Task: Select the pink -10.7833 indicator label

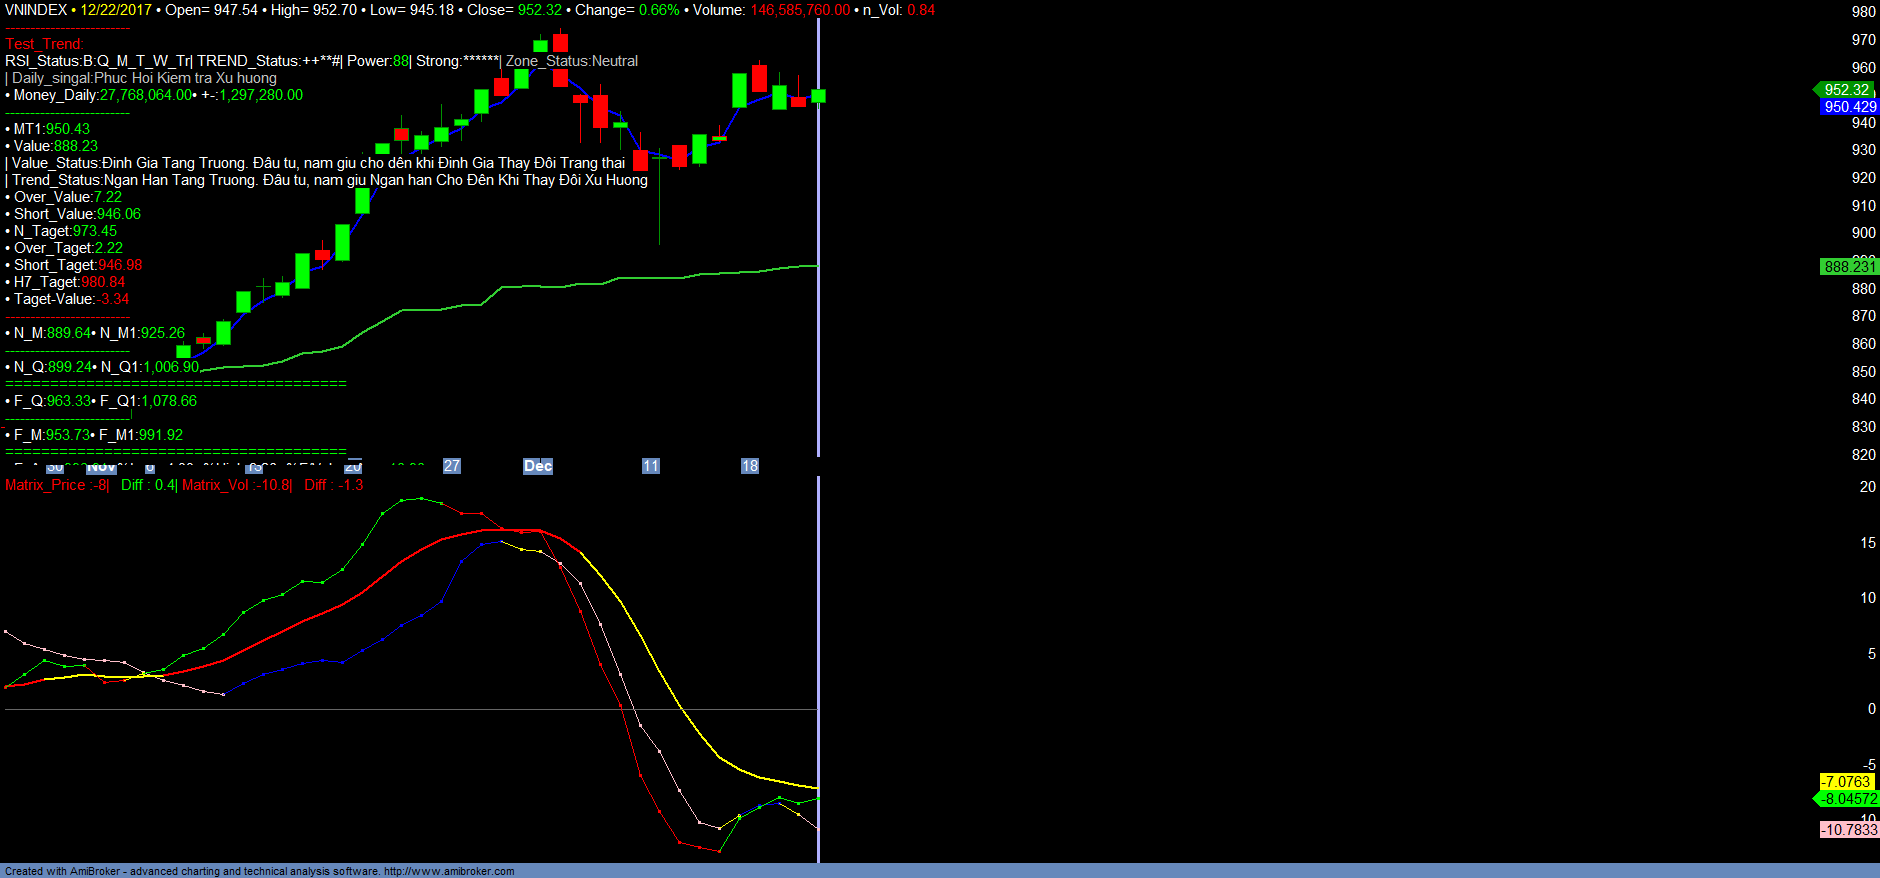Action: 1848,830
